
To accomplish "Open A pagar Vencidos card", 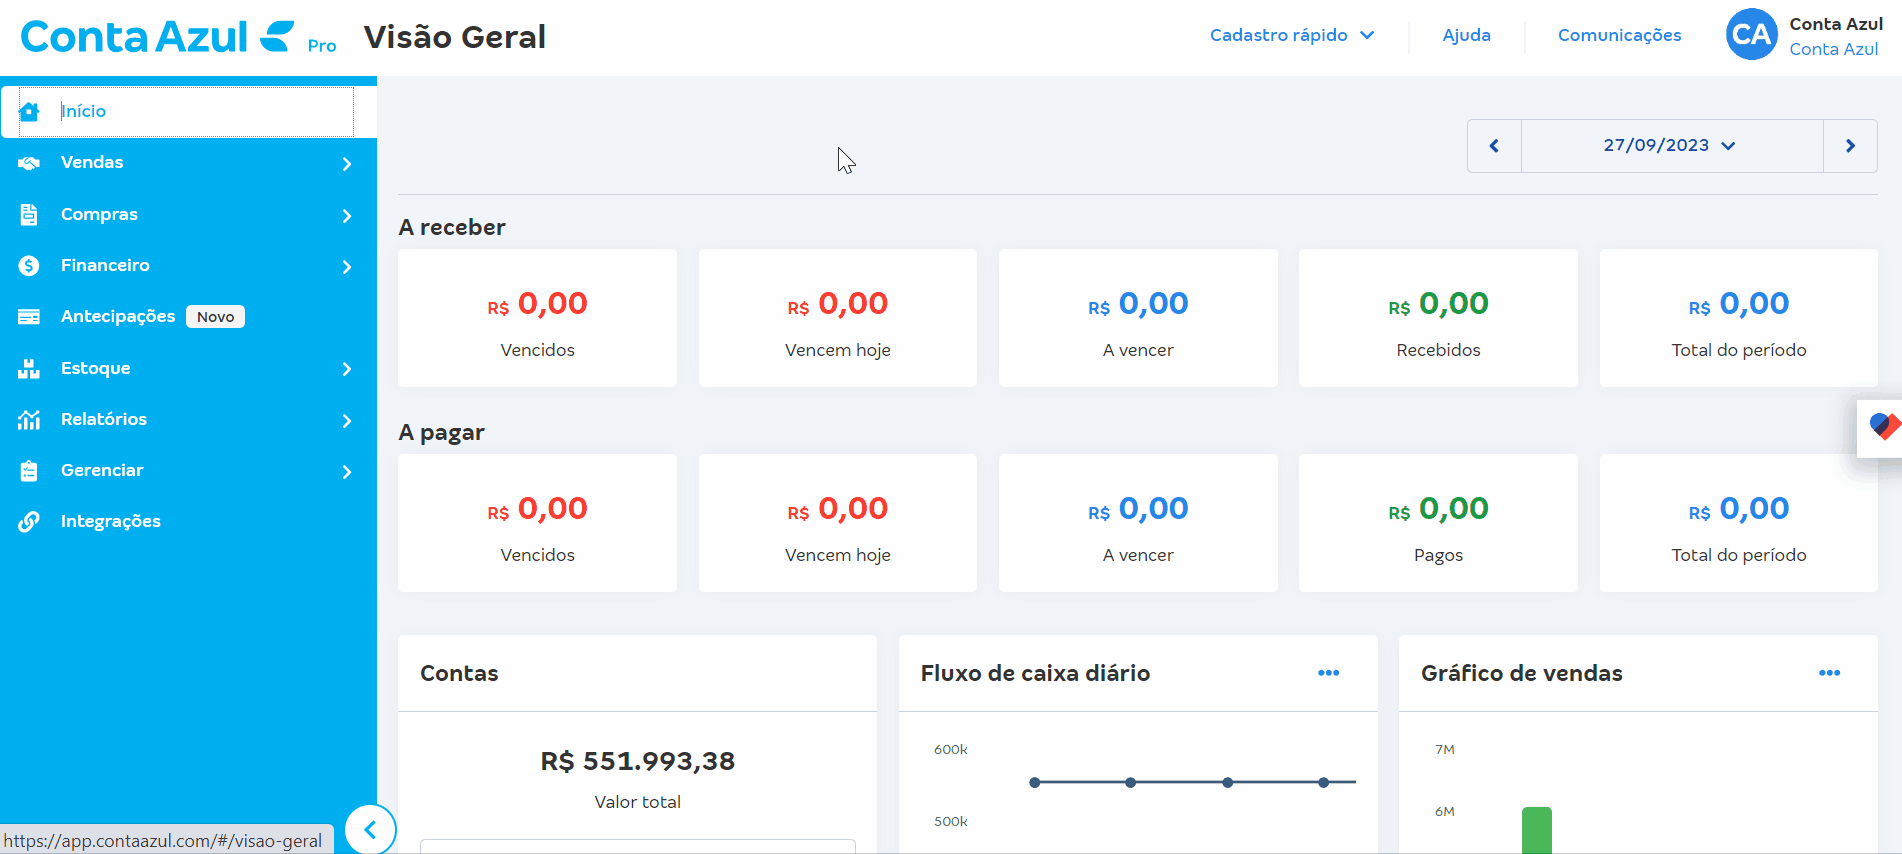I will [537, 523].
